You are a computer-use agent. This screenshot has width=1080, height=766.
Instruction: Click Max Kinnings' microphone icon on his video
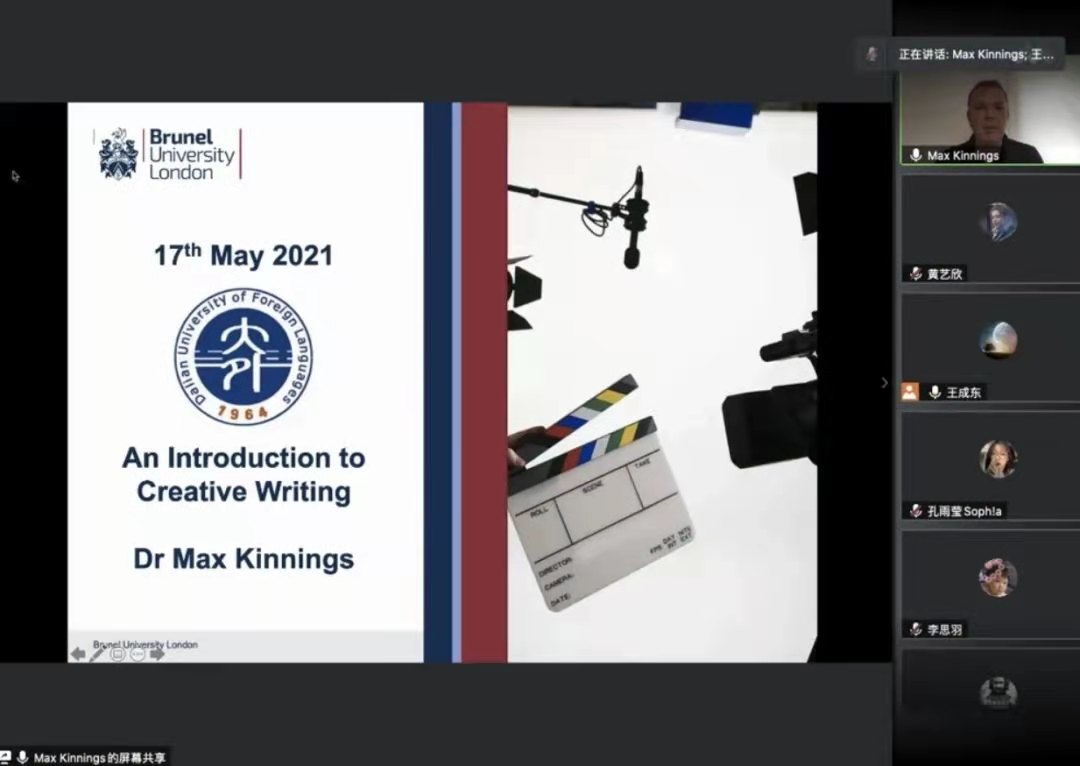(915, 155)
